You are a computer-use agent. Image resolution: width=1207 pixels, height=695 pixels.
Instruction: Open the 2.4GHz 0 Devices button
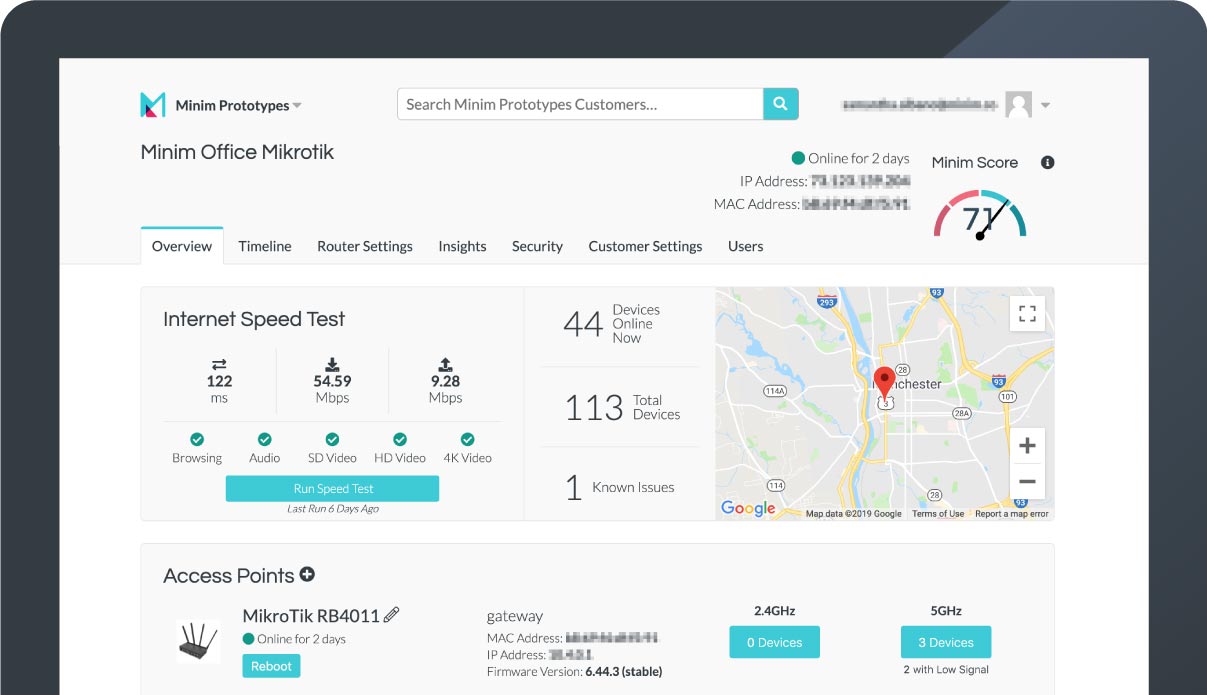[774, 642]
